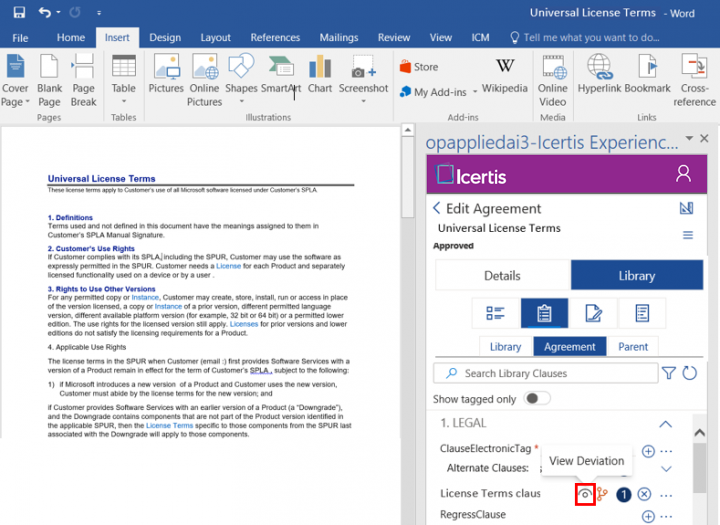Open the Review ribbon tab

pyautogui.click(x=394, y=38)
